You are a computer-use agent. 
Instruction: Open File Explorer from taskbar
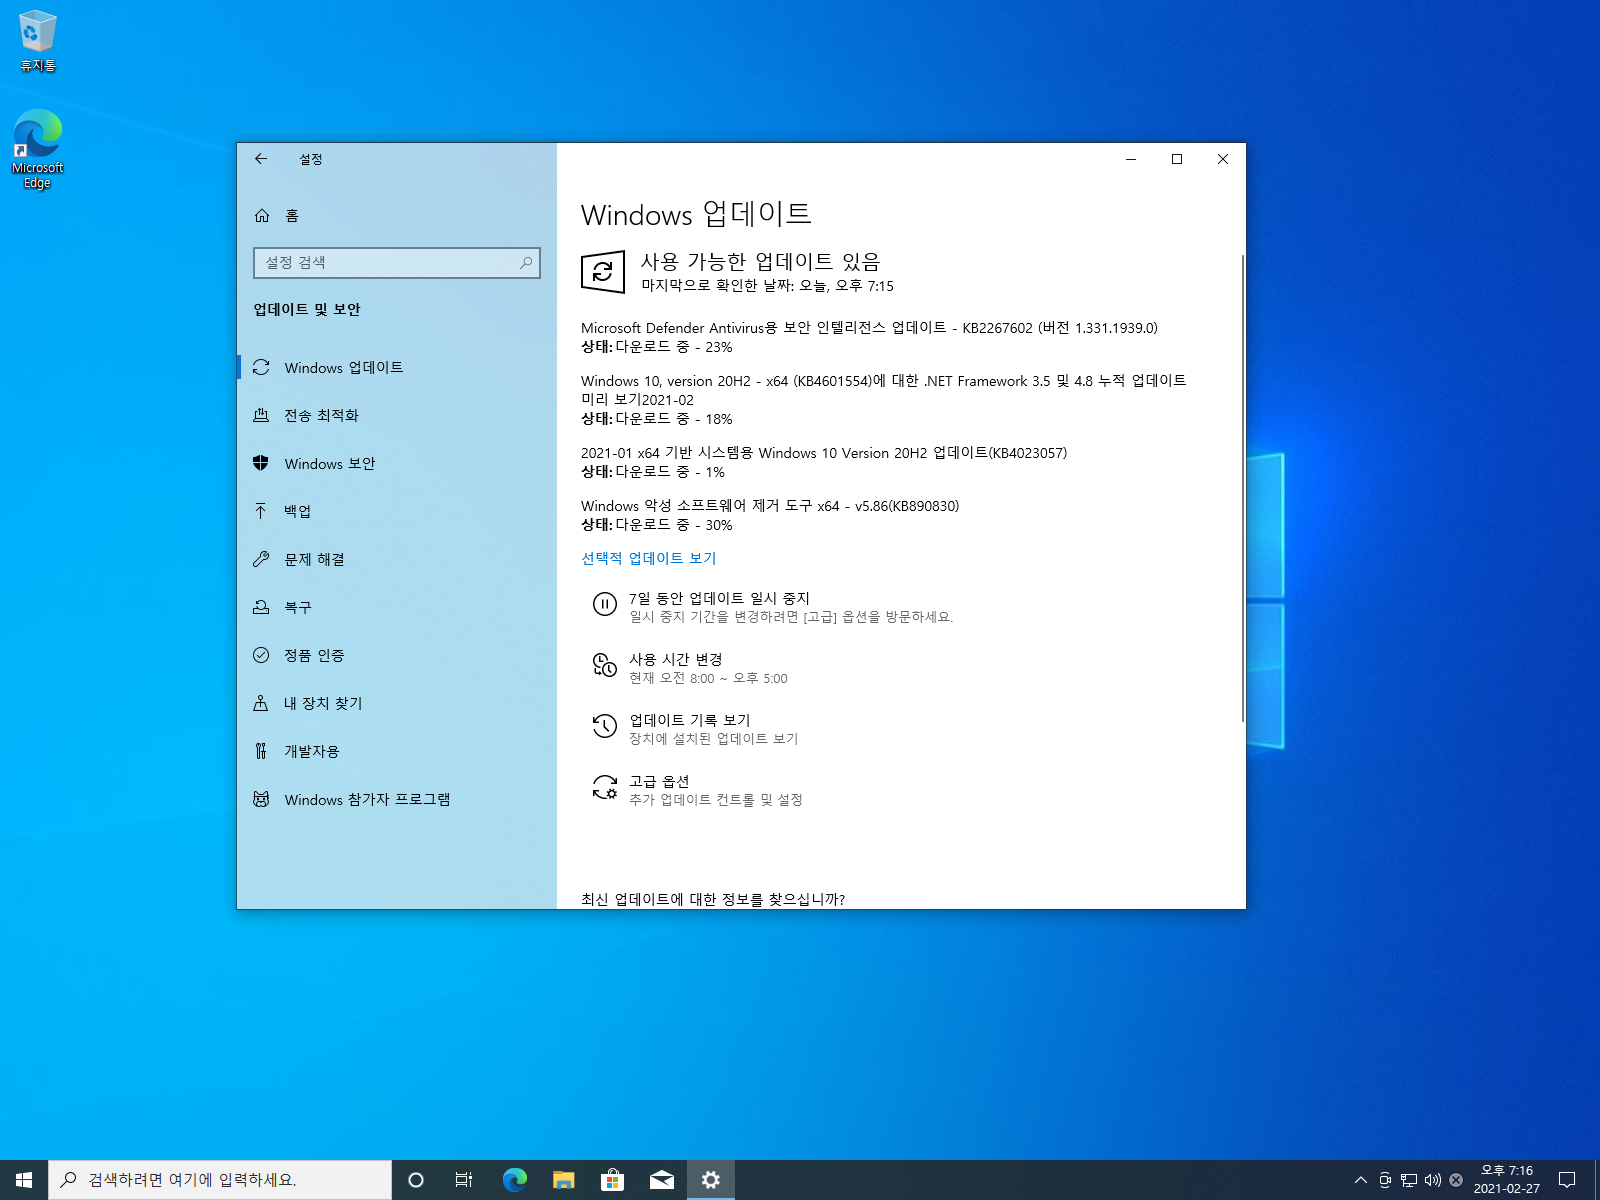(564, 1180)
